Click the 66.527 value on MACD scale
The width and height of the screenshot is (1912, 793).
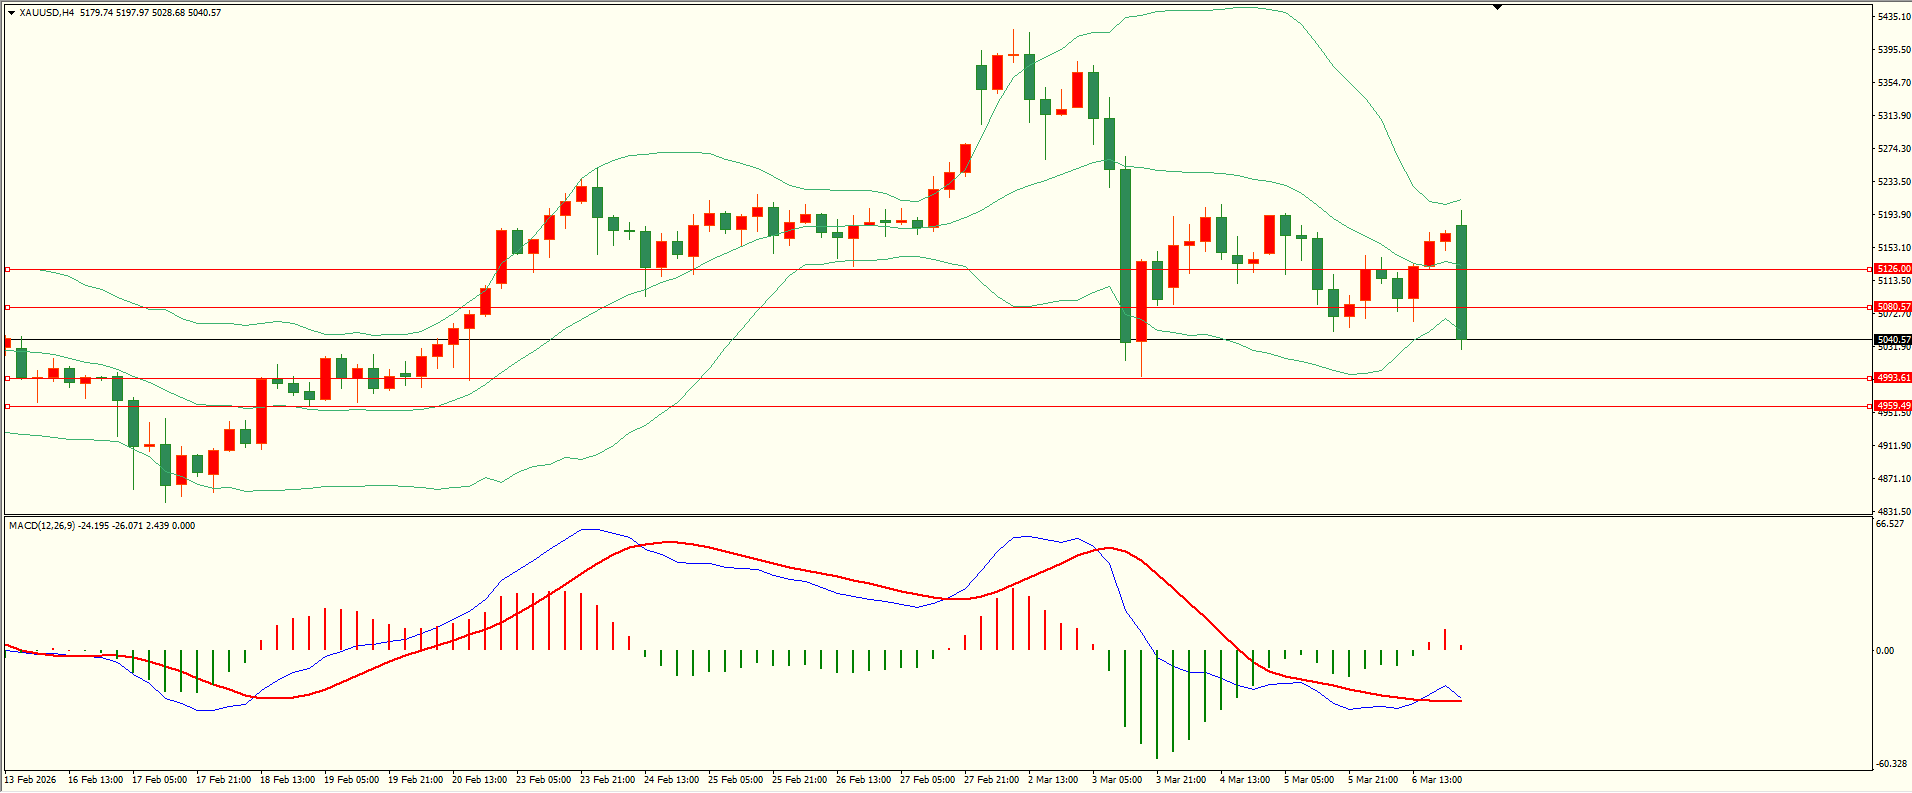tap(1889, 524)
